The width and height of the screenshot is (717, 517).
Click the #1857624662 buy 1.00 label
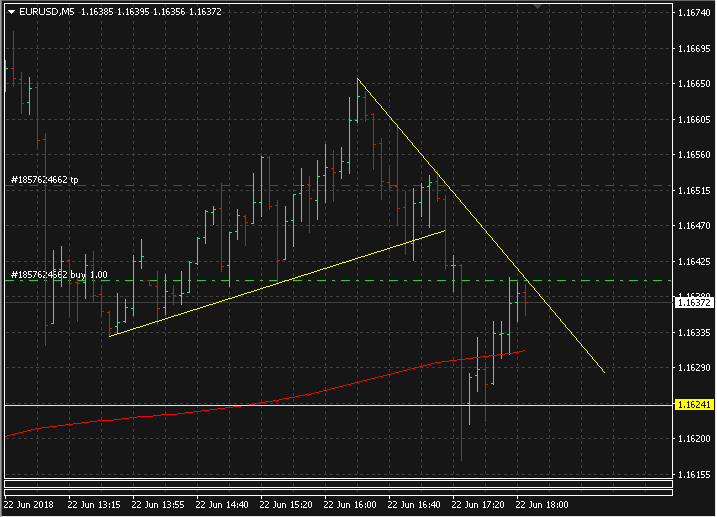pyautogui.click(x=59, y=274)
